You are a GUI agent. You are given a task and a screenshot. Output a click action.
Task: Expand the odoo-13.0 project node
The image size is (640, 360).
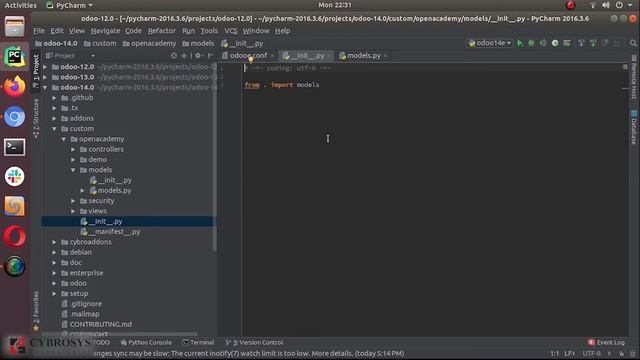(x=45, y=77)
